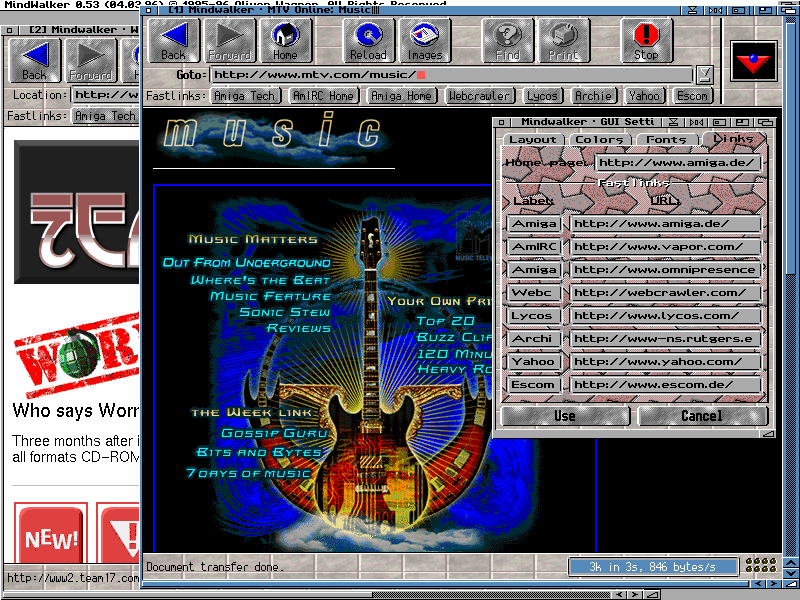Switch to the Colors settings tab
This screenshot has width=800, height=600.
(x=599, y=139)
